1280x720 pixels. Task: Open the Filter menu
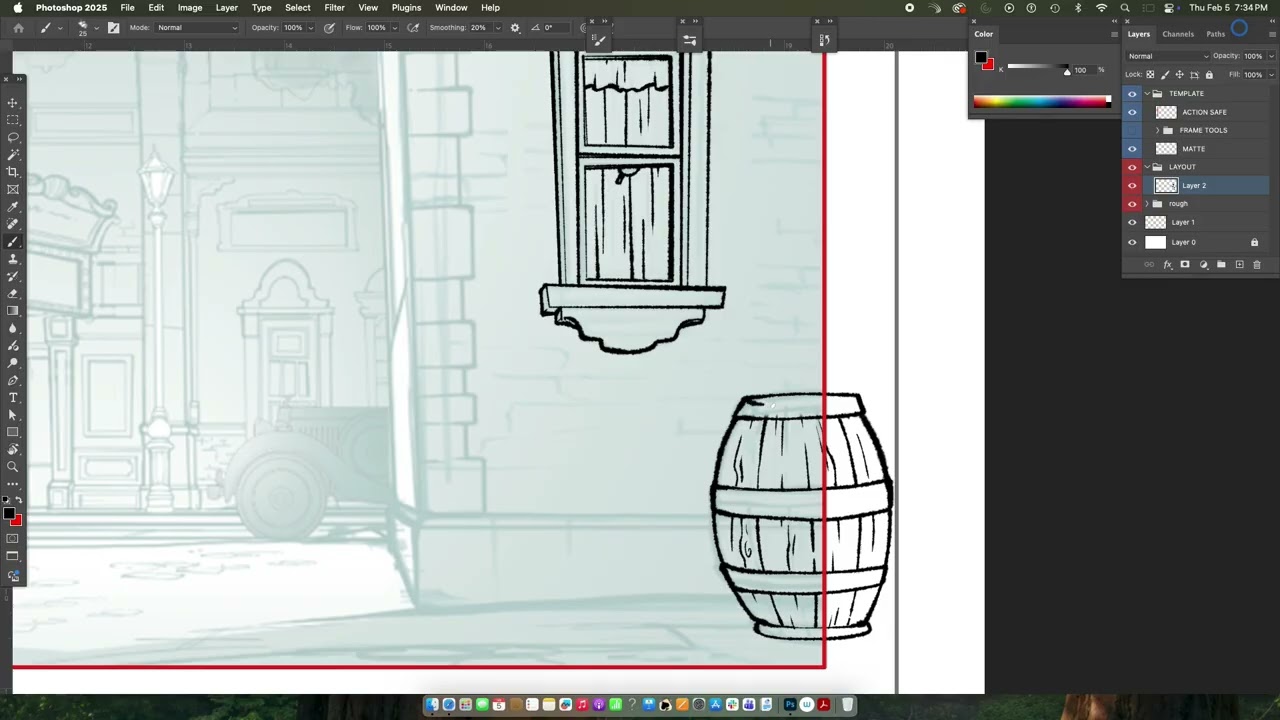tap(334, 7)
